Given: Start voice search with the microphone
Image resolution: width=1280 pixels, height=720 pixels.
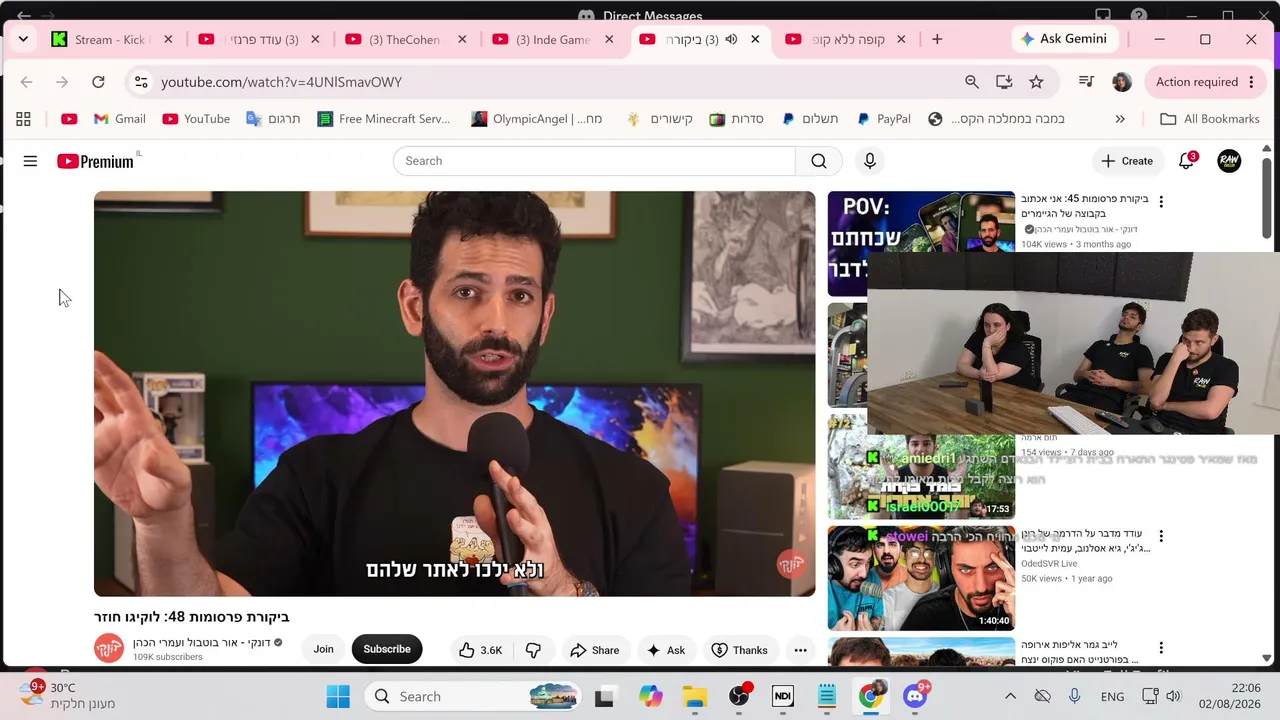Looking at the screenshot, I should [870, 161].
